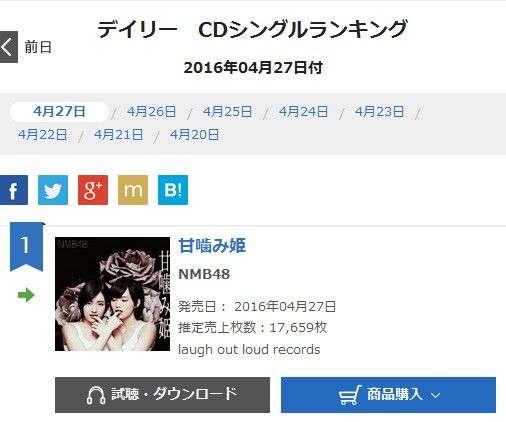Bookmark the page with Hatena B!
Screen dimensions: 506x422
[x=173, y=190]
